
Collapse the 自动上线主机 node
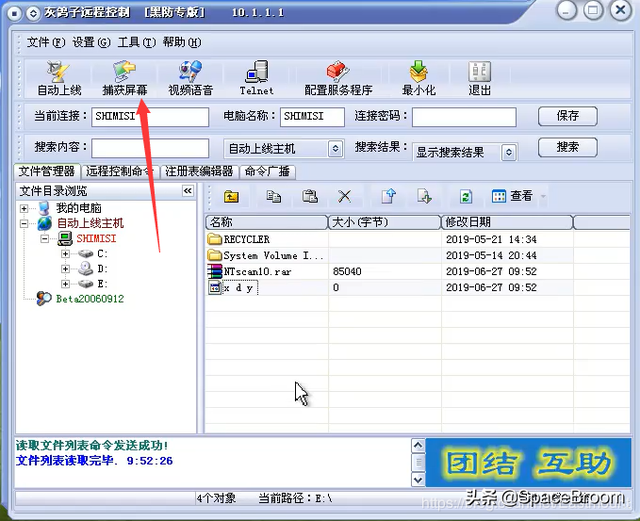click(24, 223)
